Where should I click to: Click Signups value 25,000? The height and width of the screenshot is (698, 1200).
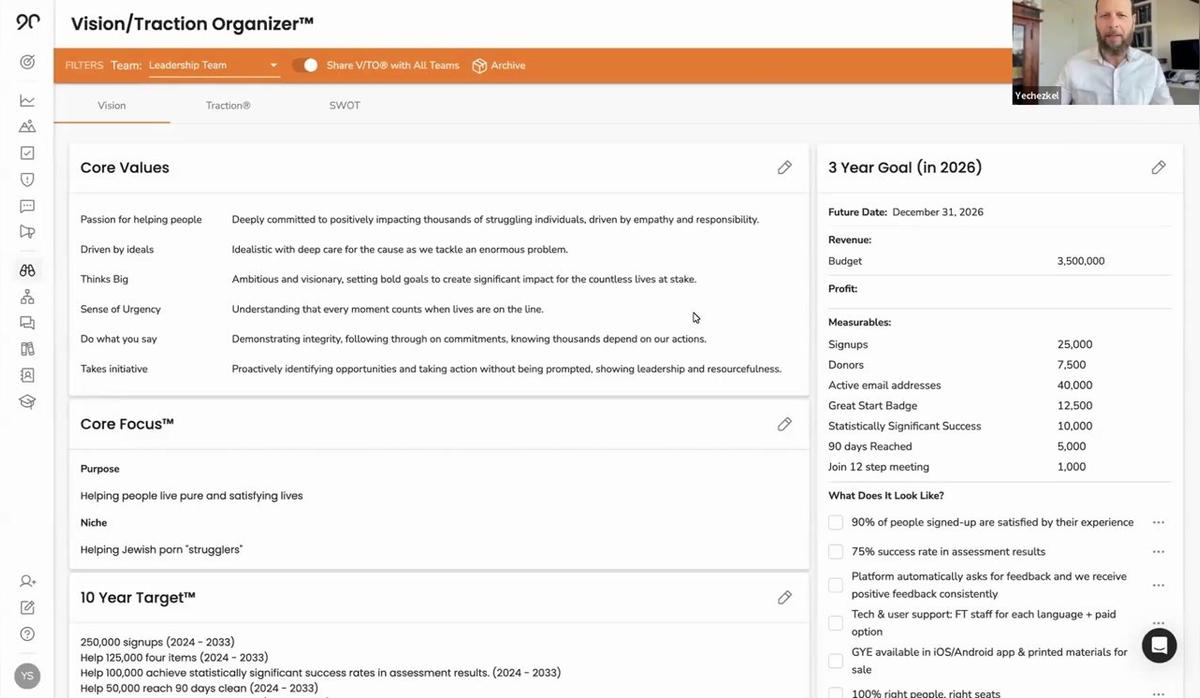click(1075, 345)
